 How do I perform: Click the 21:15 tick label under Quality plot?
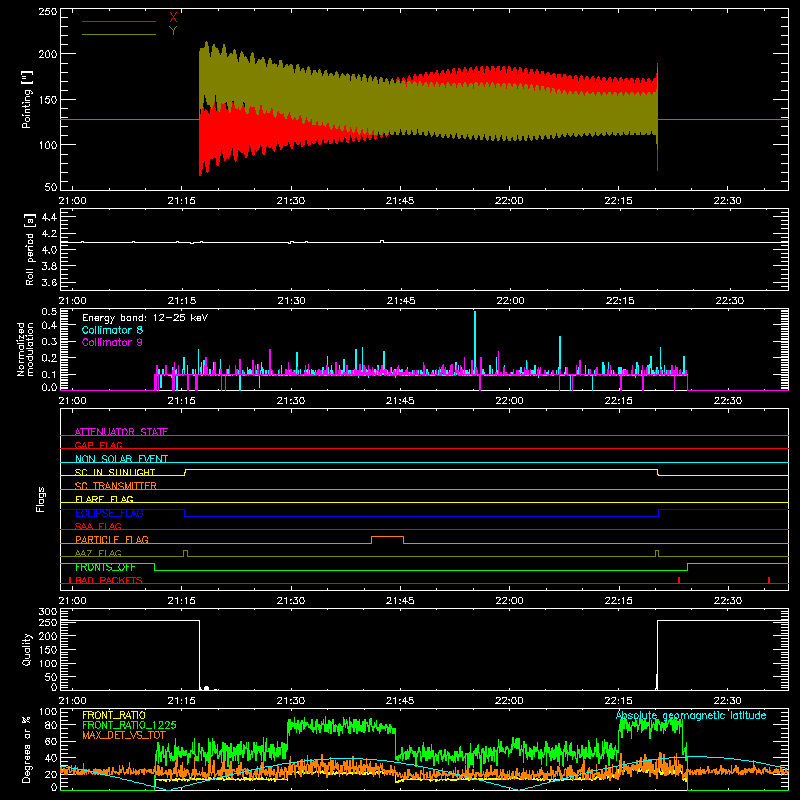tap(182, 701)
